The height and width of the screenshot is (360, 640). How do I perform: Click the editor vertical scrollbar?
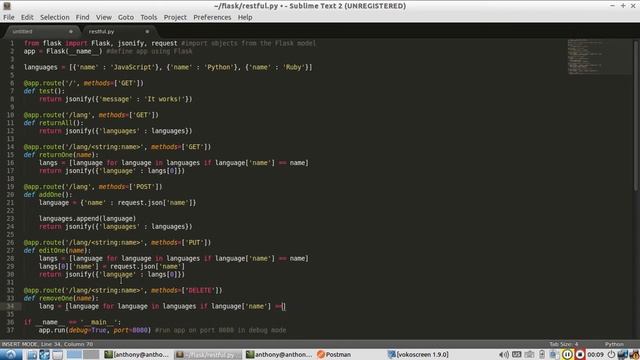point(636,115)
